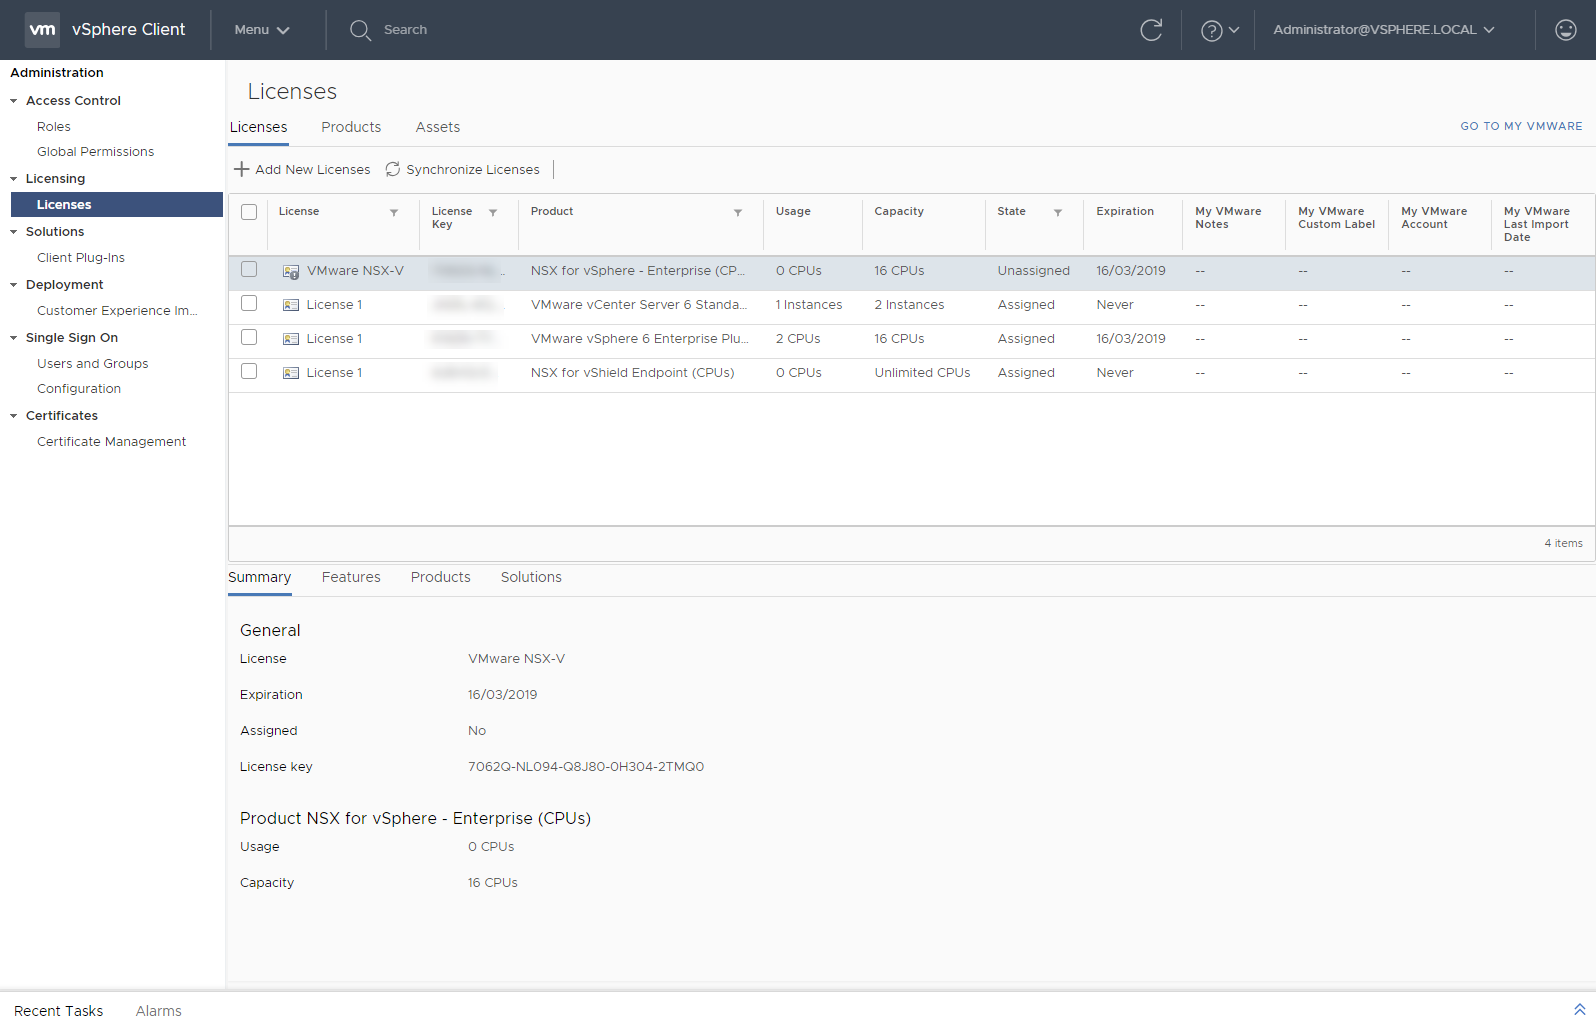Screen dimensions: 1596x1025
Task: Click the State column filter icon
Action: [1058, 212]
